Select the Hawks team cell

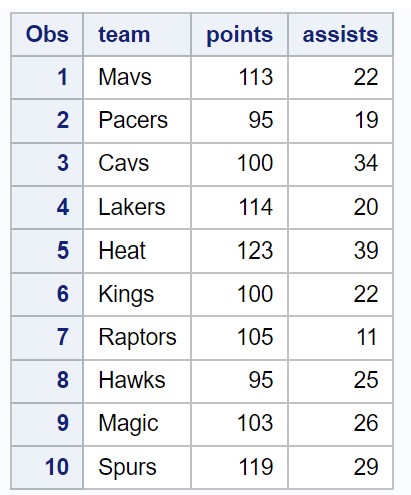click(137, 381)
